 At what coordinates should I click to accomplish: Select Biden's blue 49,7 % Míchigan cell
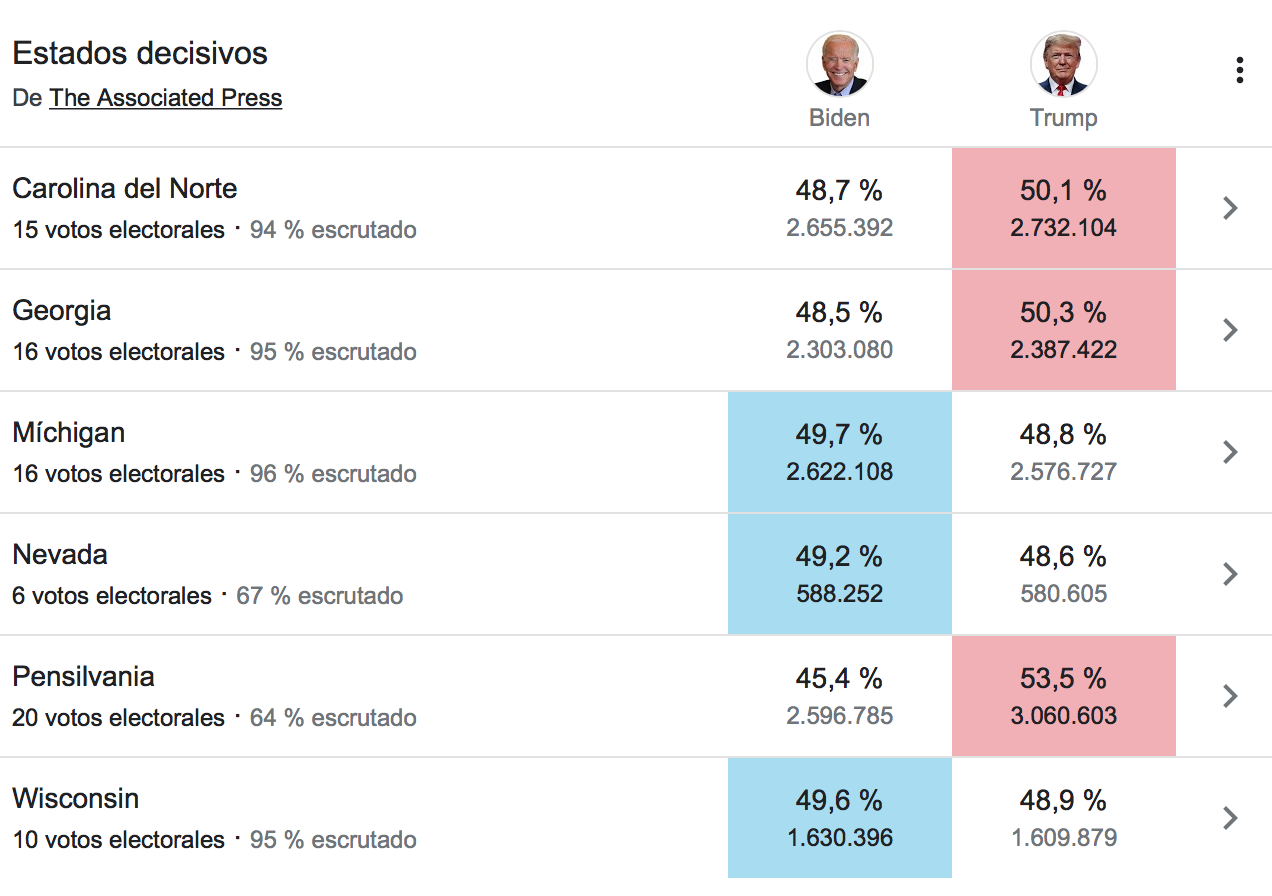click(840, 452)
